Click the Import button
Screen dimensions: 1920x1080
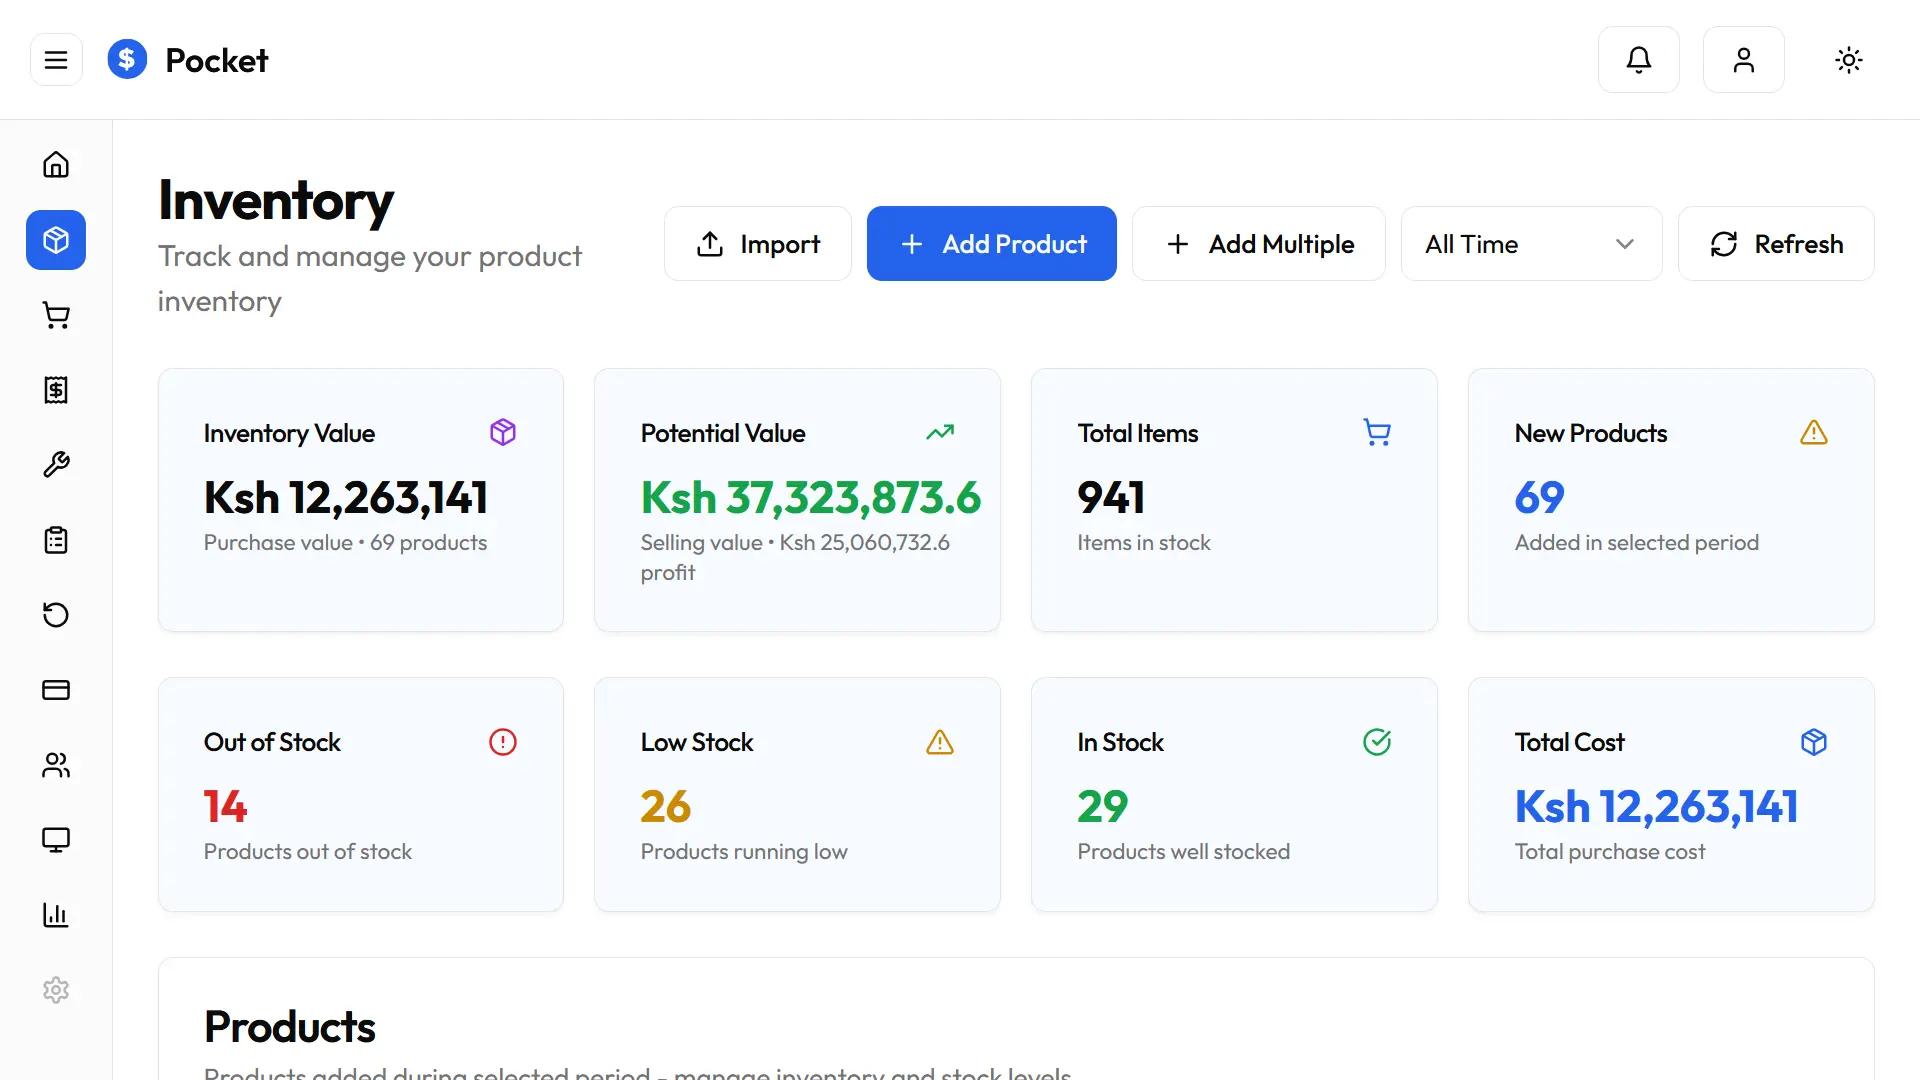(757, 244)
